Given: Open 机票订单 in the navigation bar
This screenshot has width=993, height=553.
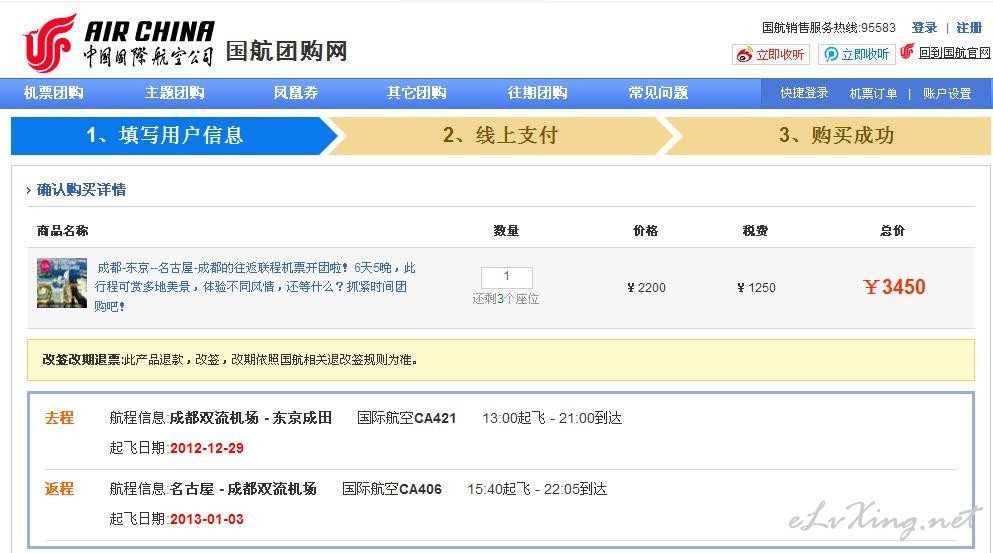Looking at the screenshot, I should tap(873, 94).
